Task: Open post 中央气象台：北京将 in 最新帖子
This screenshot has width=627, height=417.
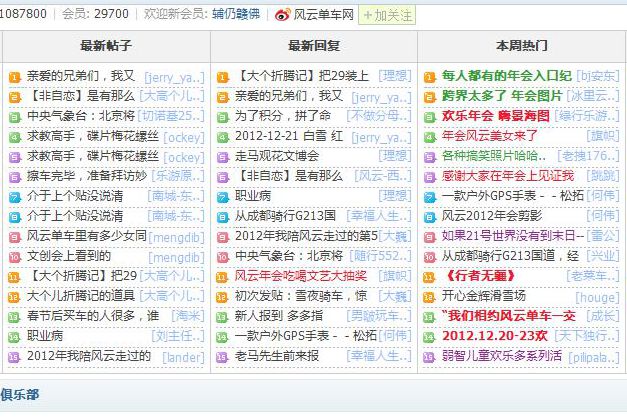Action: point(81,116)
